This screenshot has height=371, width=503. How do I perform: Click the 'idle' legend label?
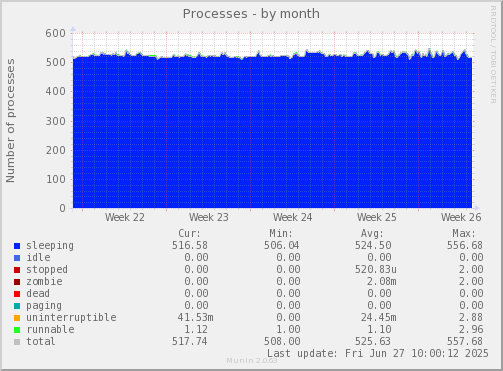[38, 257]
